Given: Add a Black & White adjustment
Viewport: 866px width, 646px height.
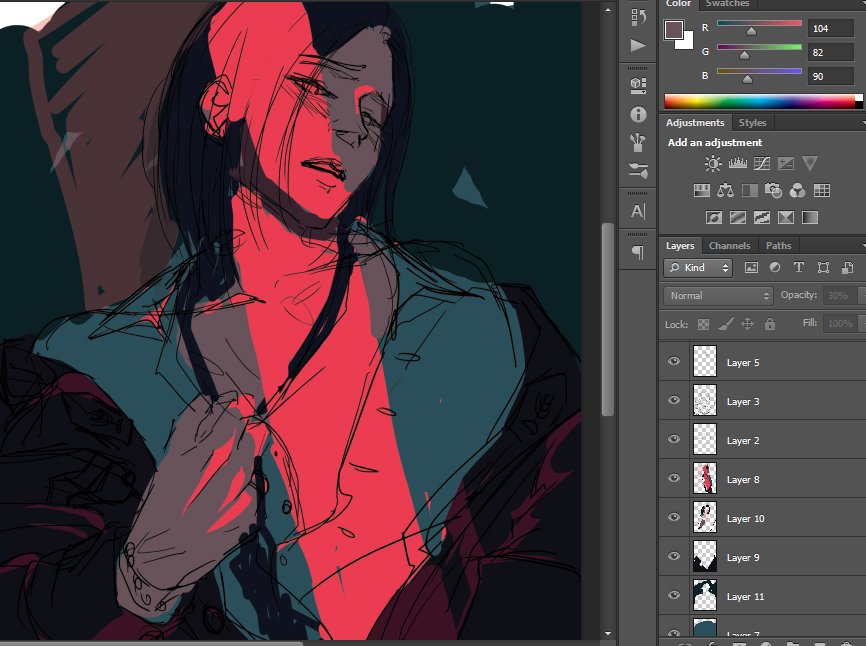Looking at the screenshot, I should 749,190.
